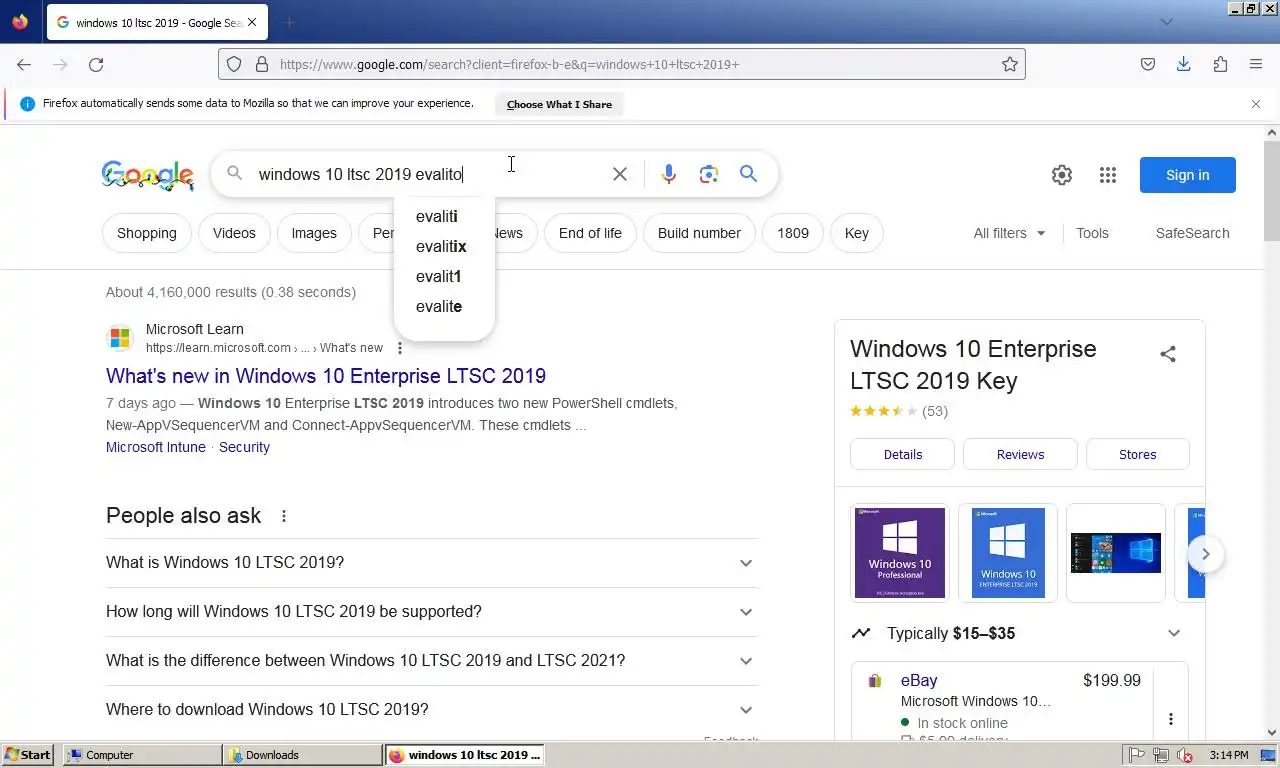
Task: Select the Windows 10 Professional thumbnail
Action: [x=899, y=553]
